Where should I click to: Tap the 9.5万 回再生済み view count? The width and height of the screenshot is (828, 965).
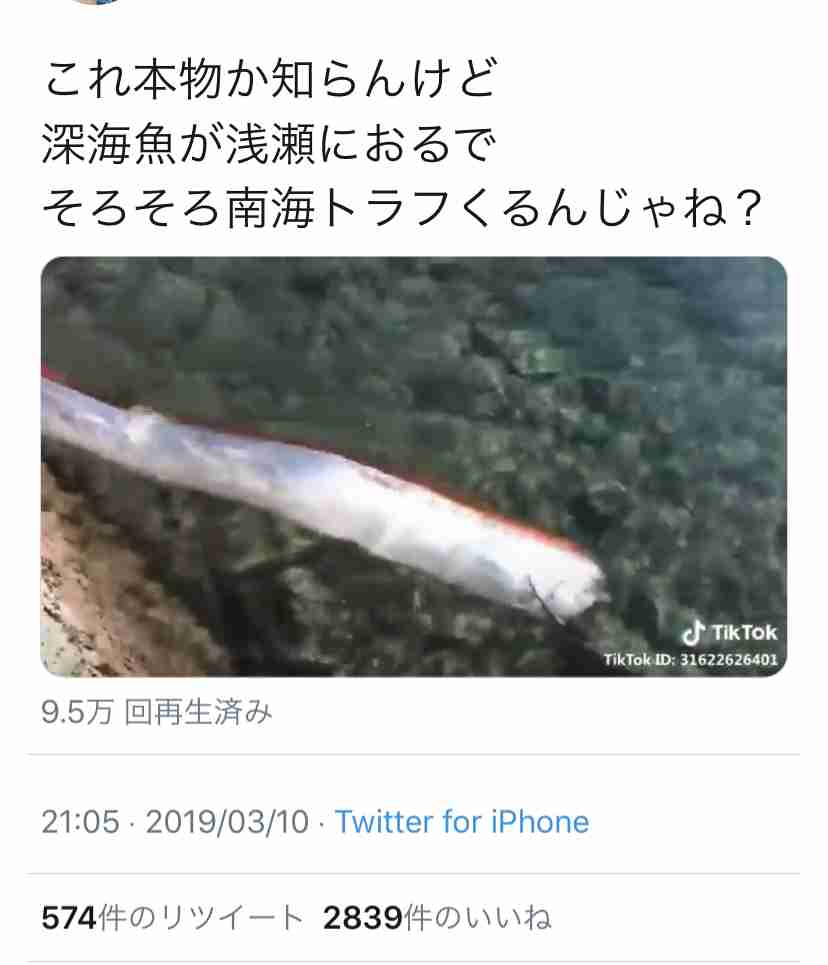pyautogui.click(x=157, y=712)
